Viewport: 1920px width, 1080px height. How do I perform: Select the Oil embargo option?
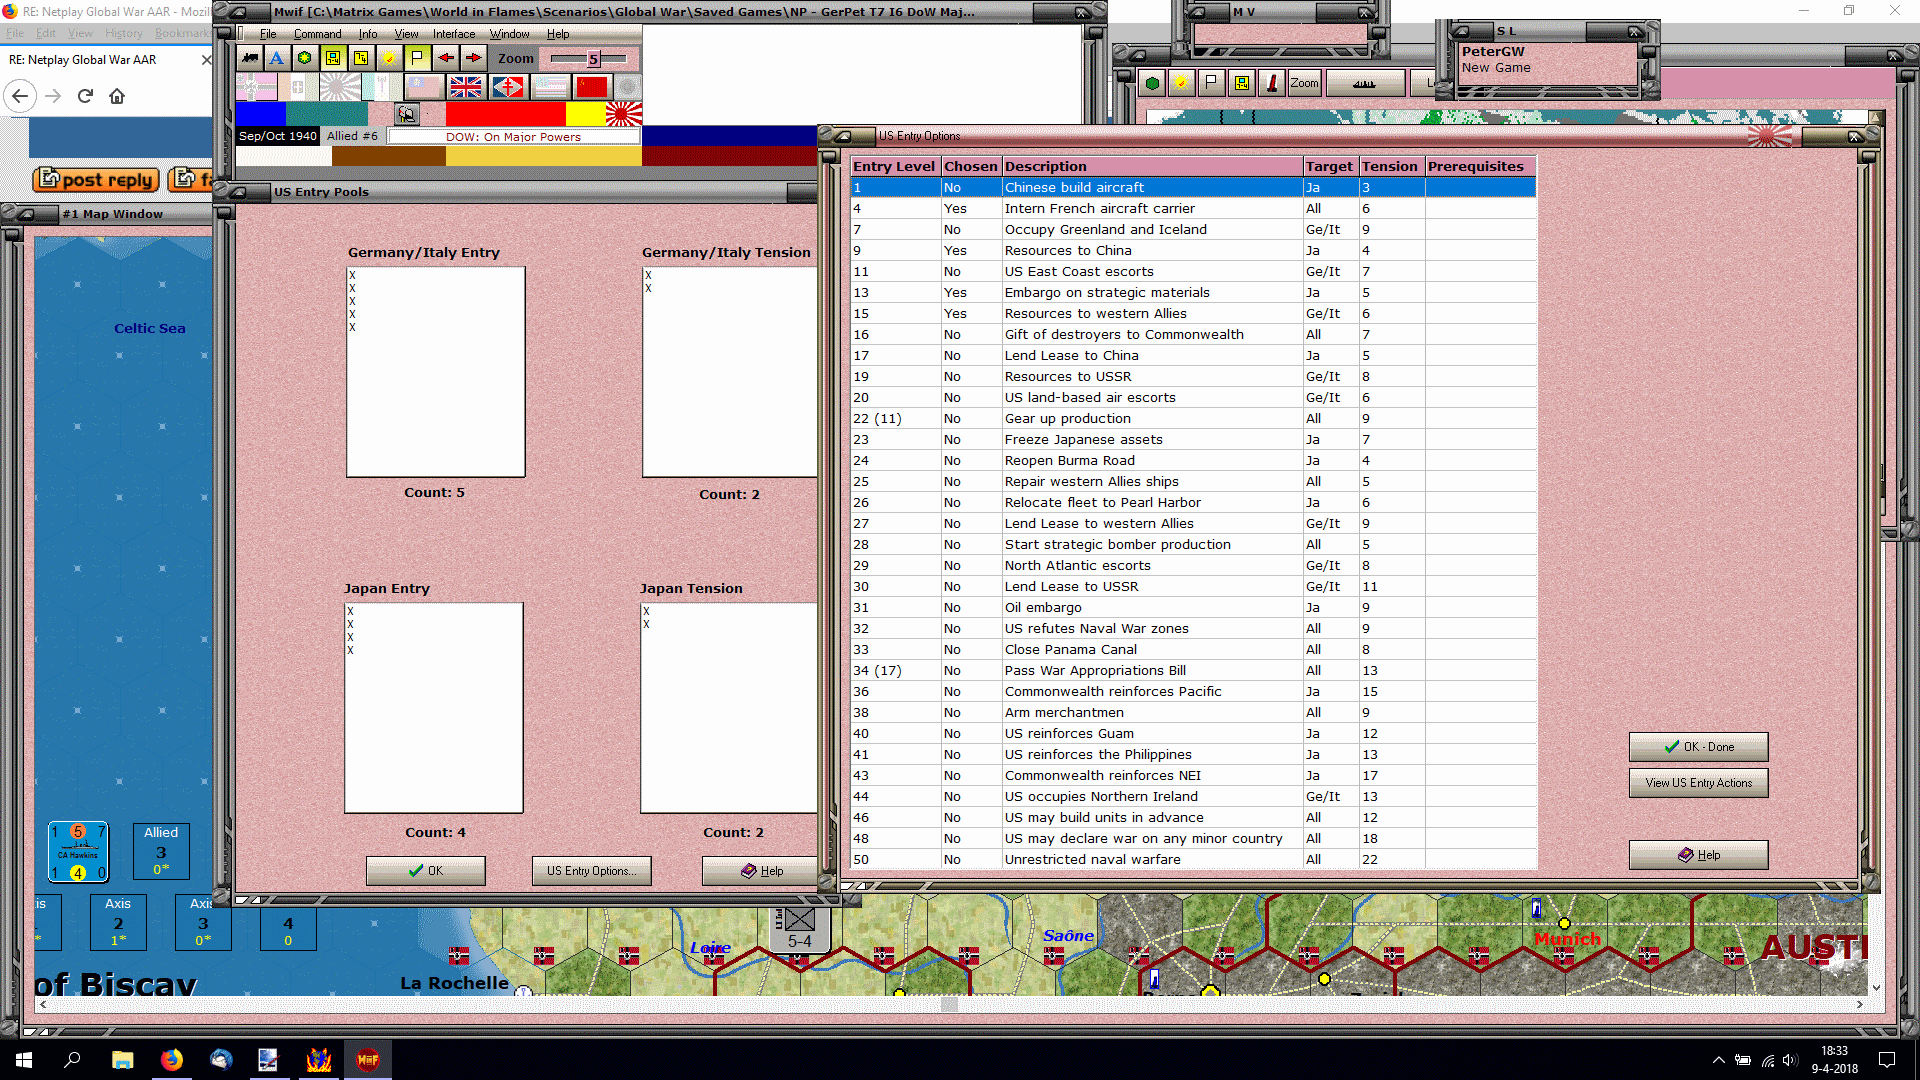point(1193,607)
